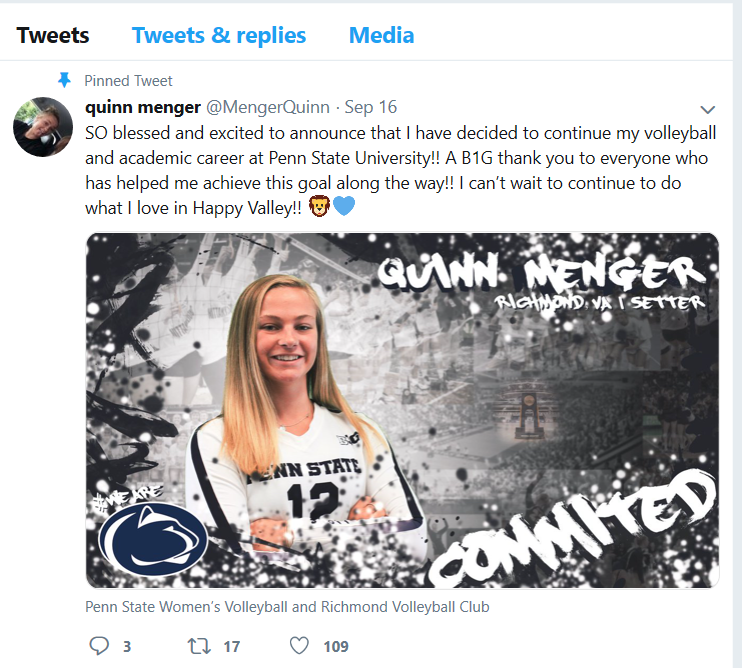The height and width of the screenshot is (668, 742).
Task: Open quinn menger's profile avatar
Action: coord(40,126)
